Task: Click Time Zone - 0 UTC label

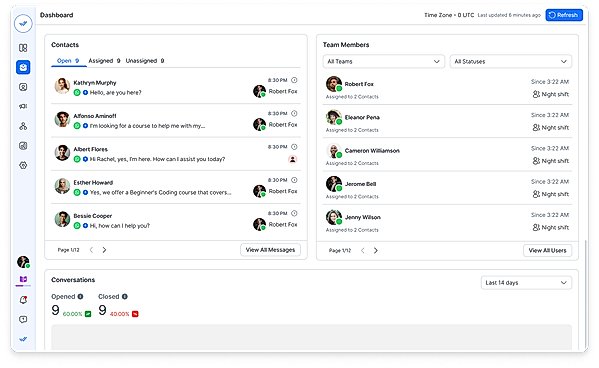Action: tap(449, 15)
